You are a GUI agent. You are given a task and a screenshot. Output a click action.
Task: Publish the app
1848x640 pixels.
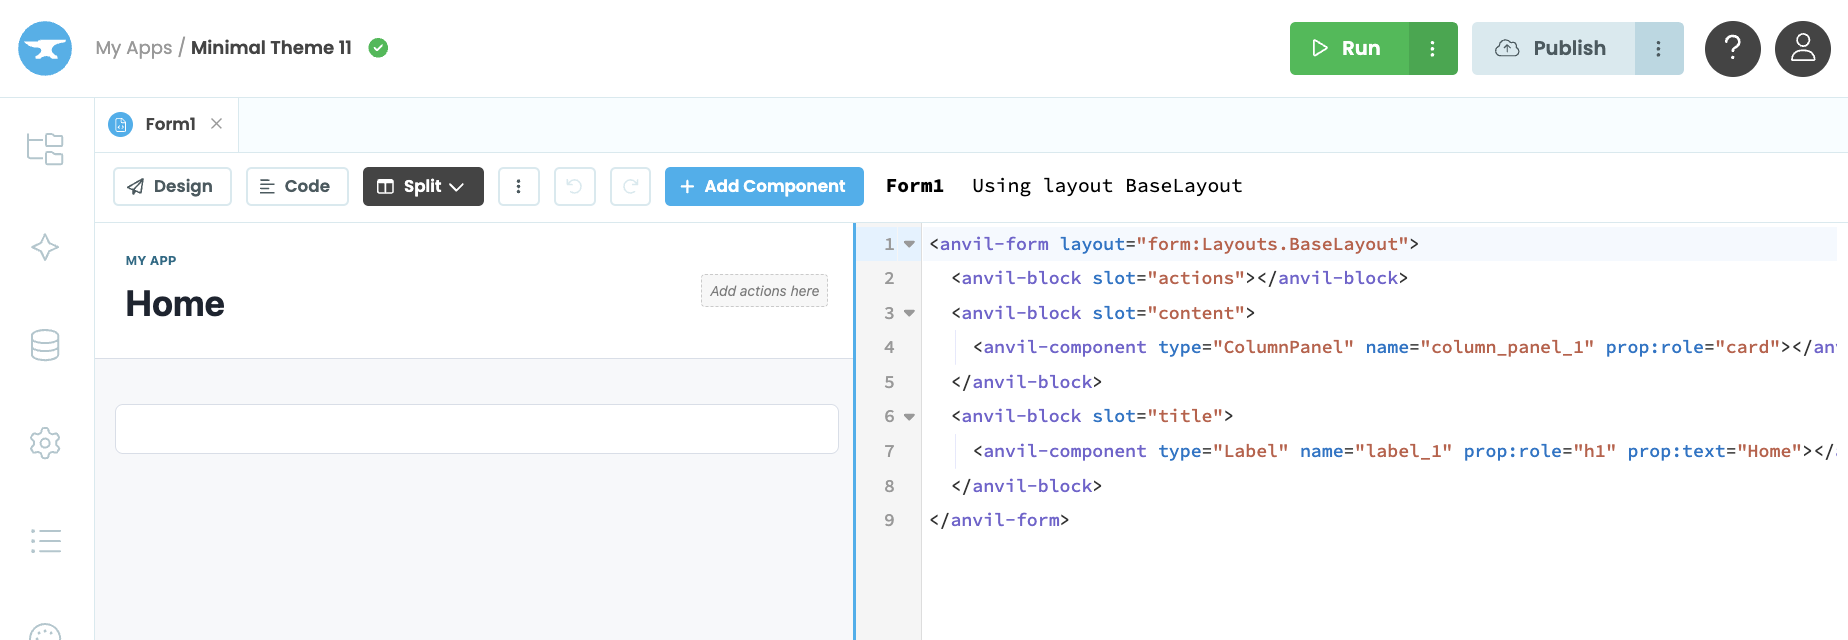(1553, 49)
